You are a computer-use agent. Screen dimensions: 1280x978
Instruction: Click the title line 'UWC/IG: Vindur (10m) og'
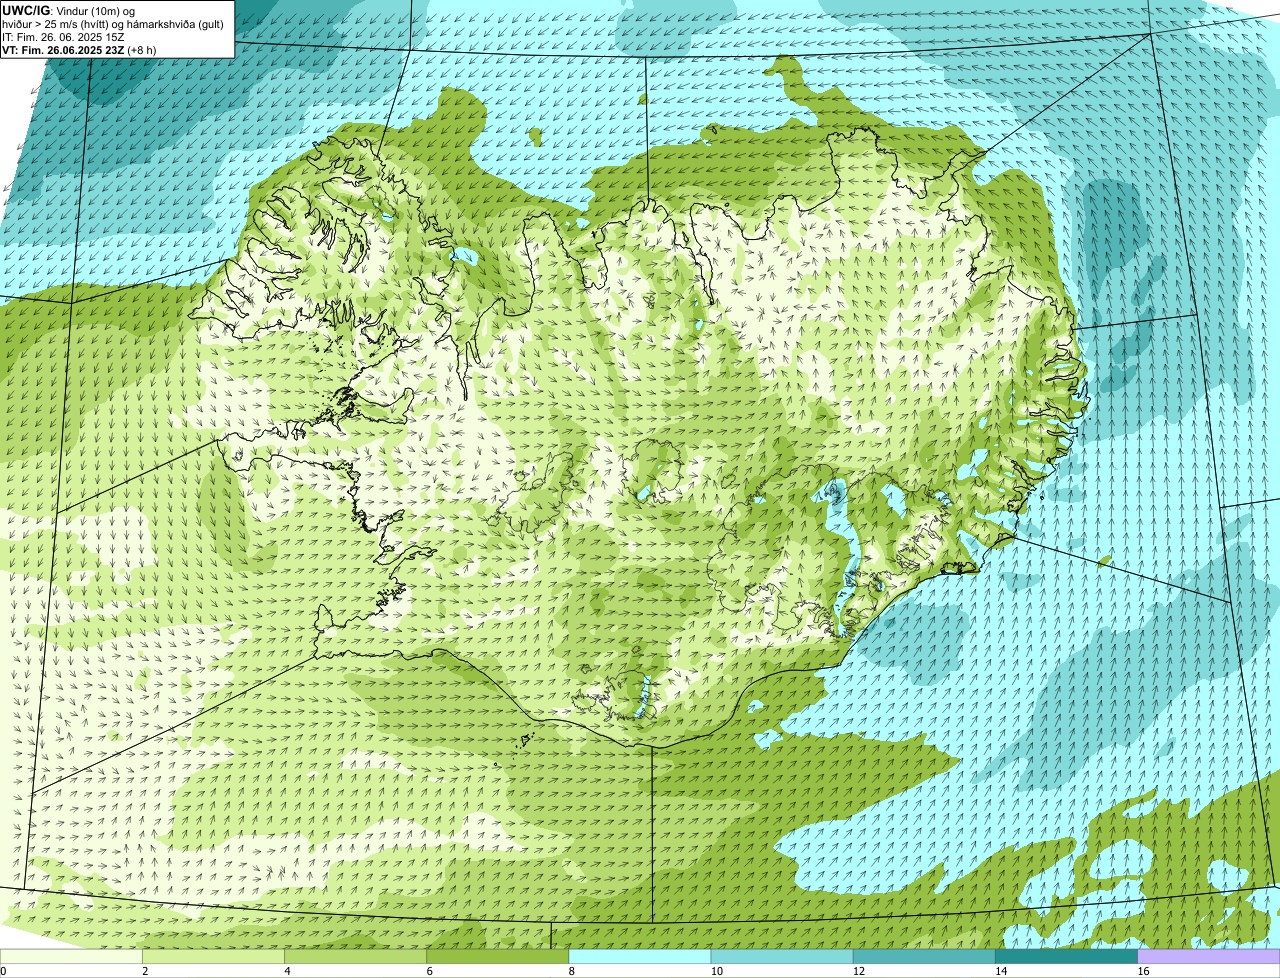(68, 10)
